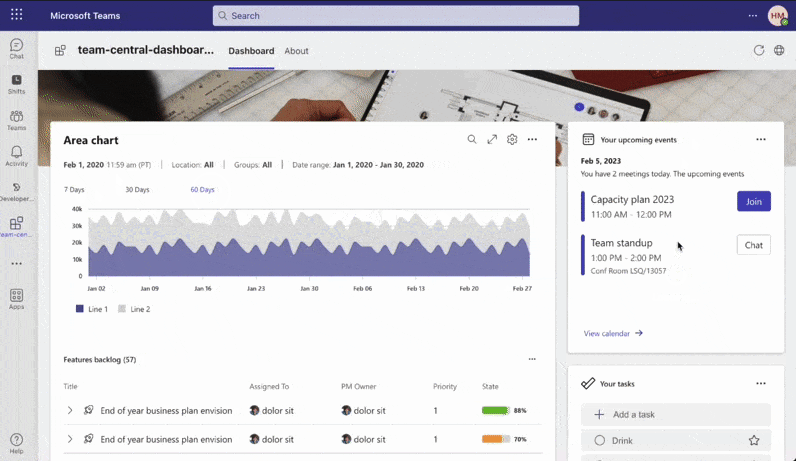This screenshot has width=796, height=461.
Task: Expand the 70% business plan row
Action: coord(70,439)
